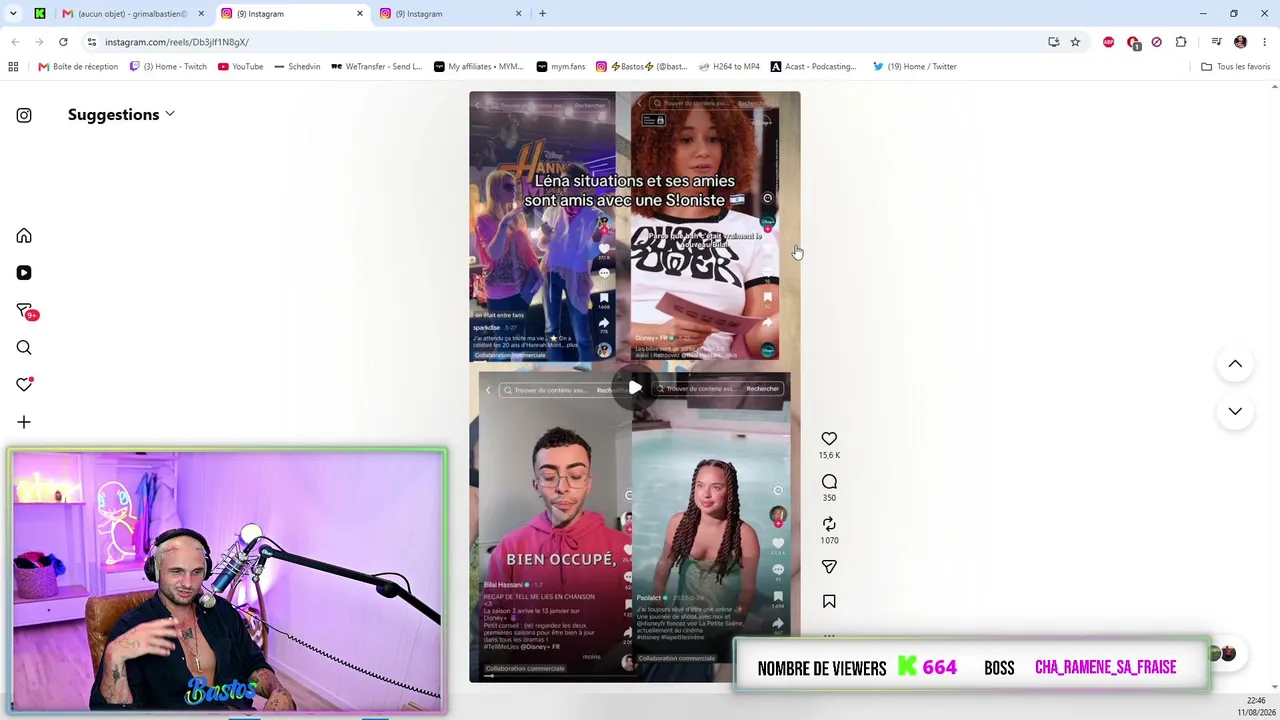Image resolution: width=1280 pixels, height=720 pixels.
Task: Switch to the Gmail (aucun objet) tab
Action: point(131,14)
